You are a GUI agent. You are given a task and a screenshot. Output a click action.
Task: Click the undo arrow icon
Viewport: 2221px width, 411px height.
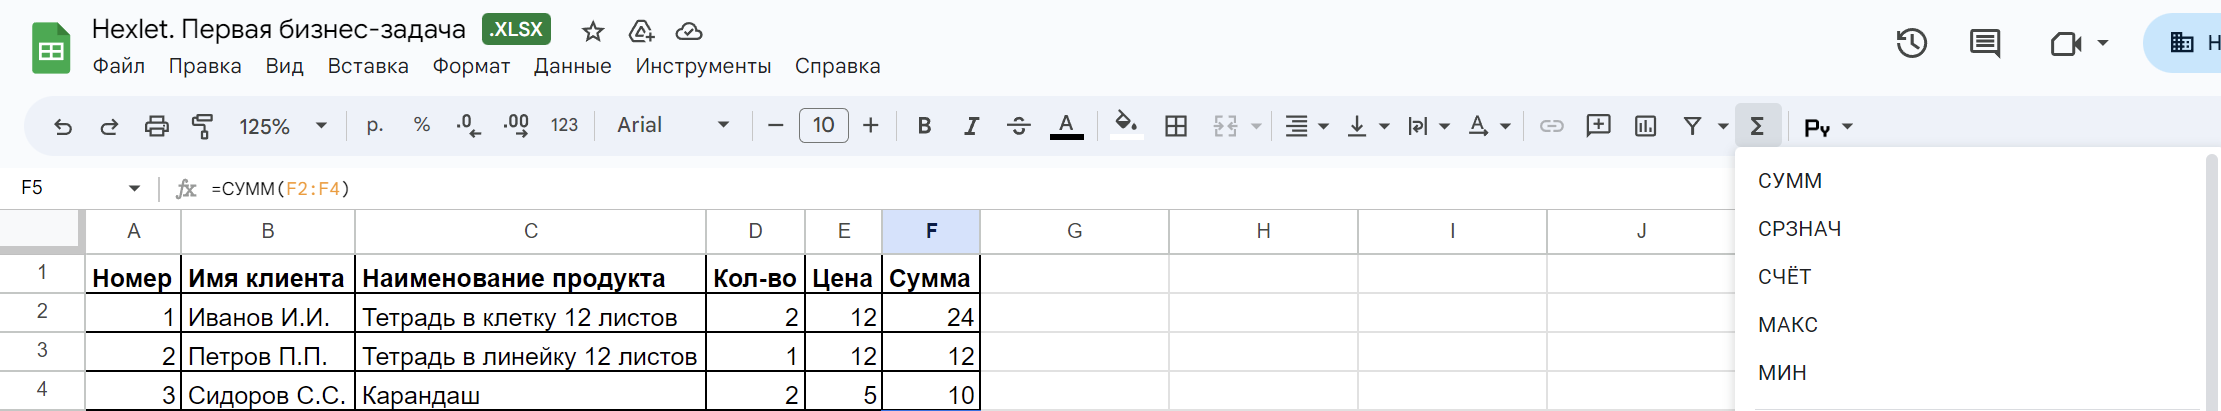click(x=63, y=126)
